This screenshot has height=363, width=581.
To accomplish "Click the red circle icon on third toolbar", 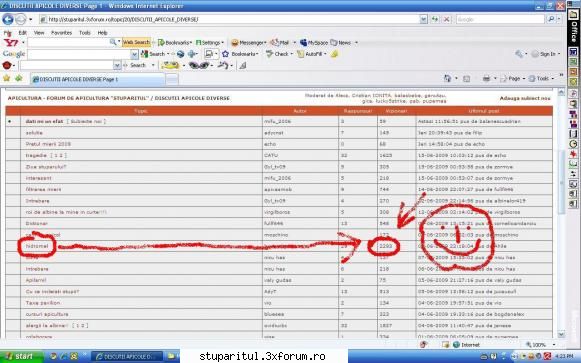I will pyautogui.click(x=7, y=66).
